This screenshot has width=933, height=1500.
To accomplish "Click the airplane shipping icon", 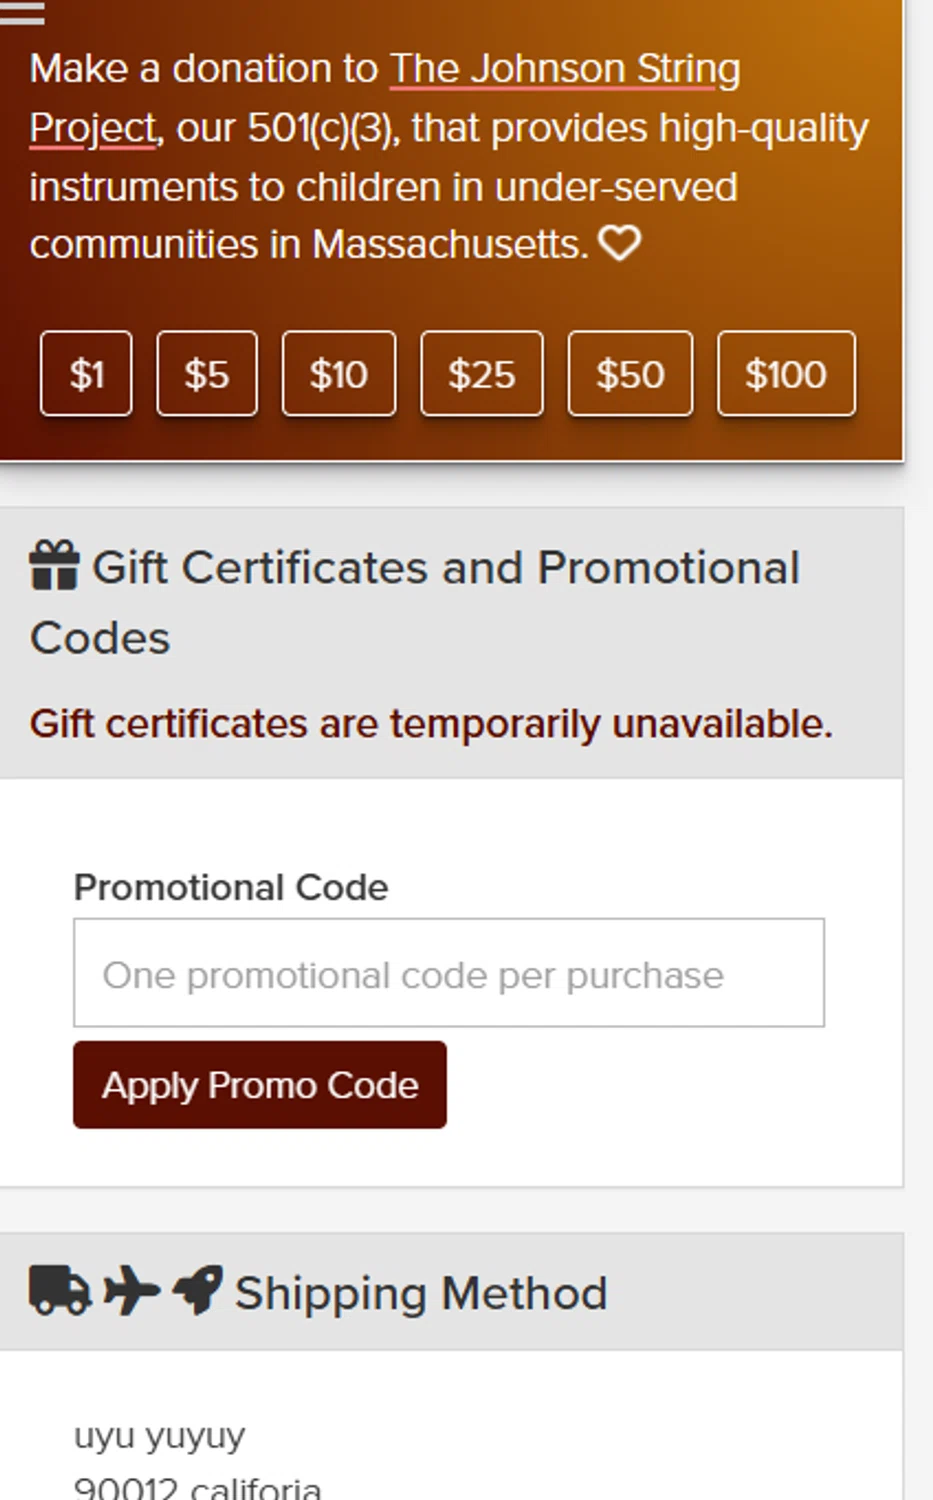I will click(131, 1290).
